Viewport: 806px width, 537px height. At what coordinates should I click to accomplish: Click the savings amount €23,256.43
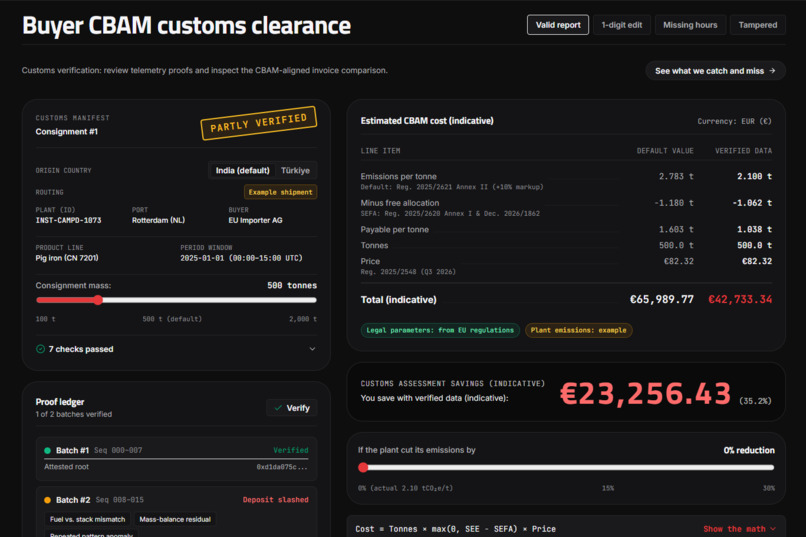coord(645,394)
